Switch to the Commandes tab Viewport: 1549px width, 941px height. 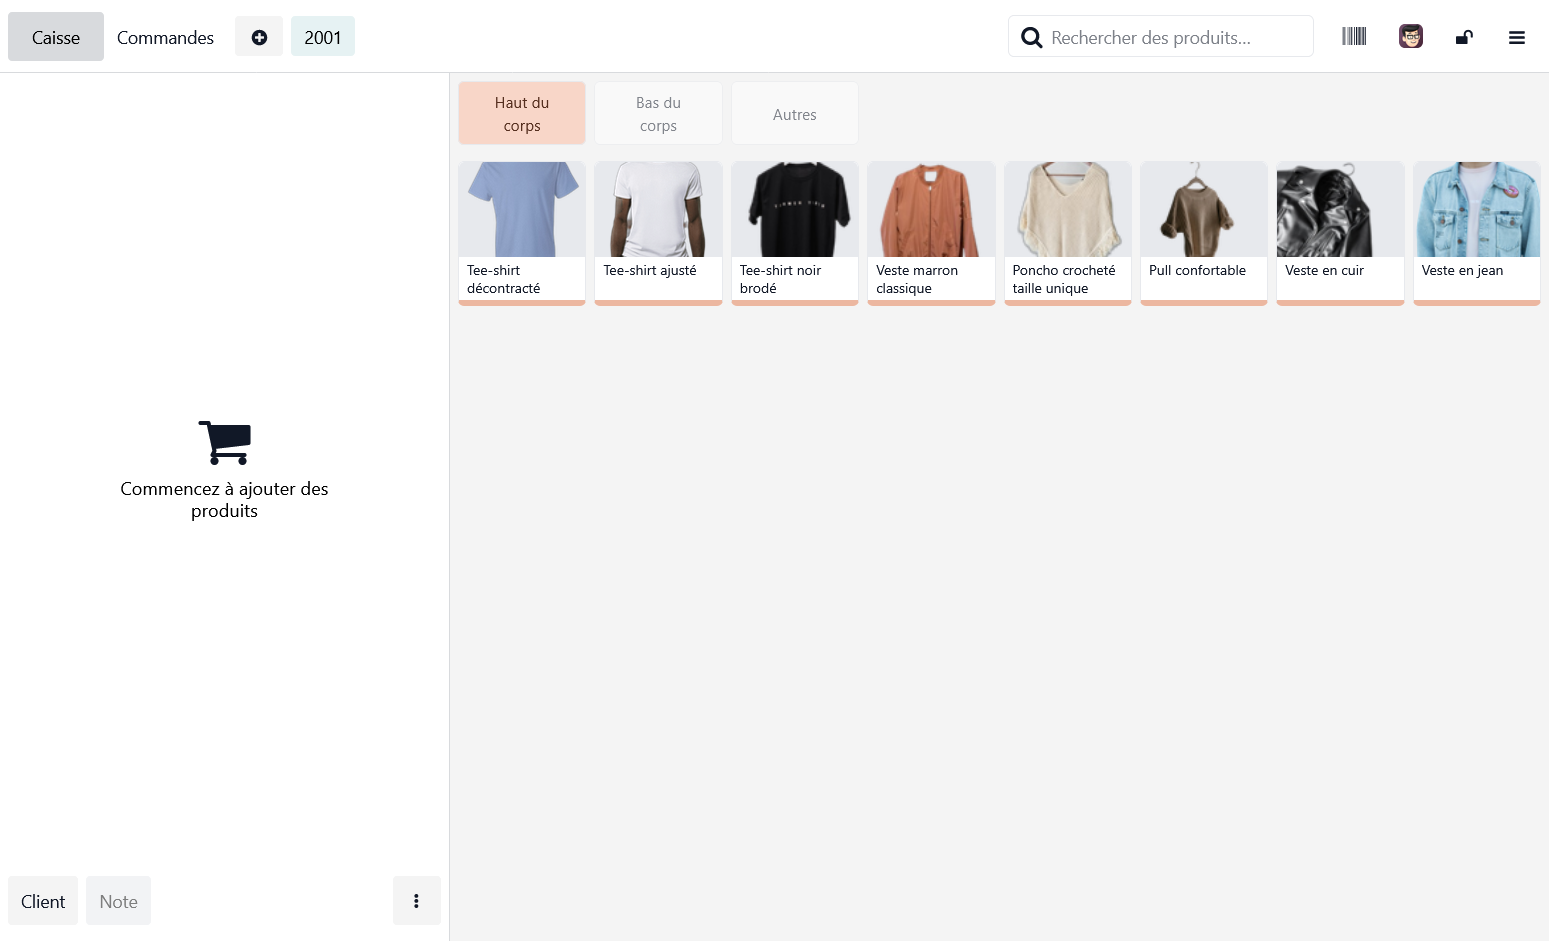[x=165, y=37]
